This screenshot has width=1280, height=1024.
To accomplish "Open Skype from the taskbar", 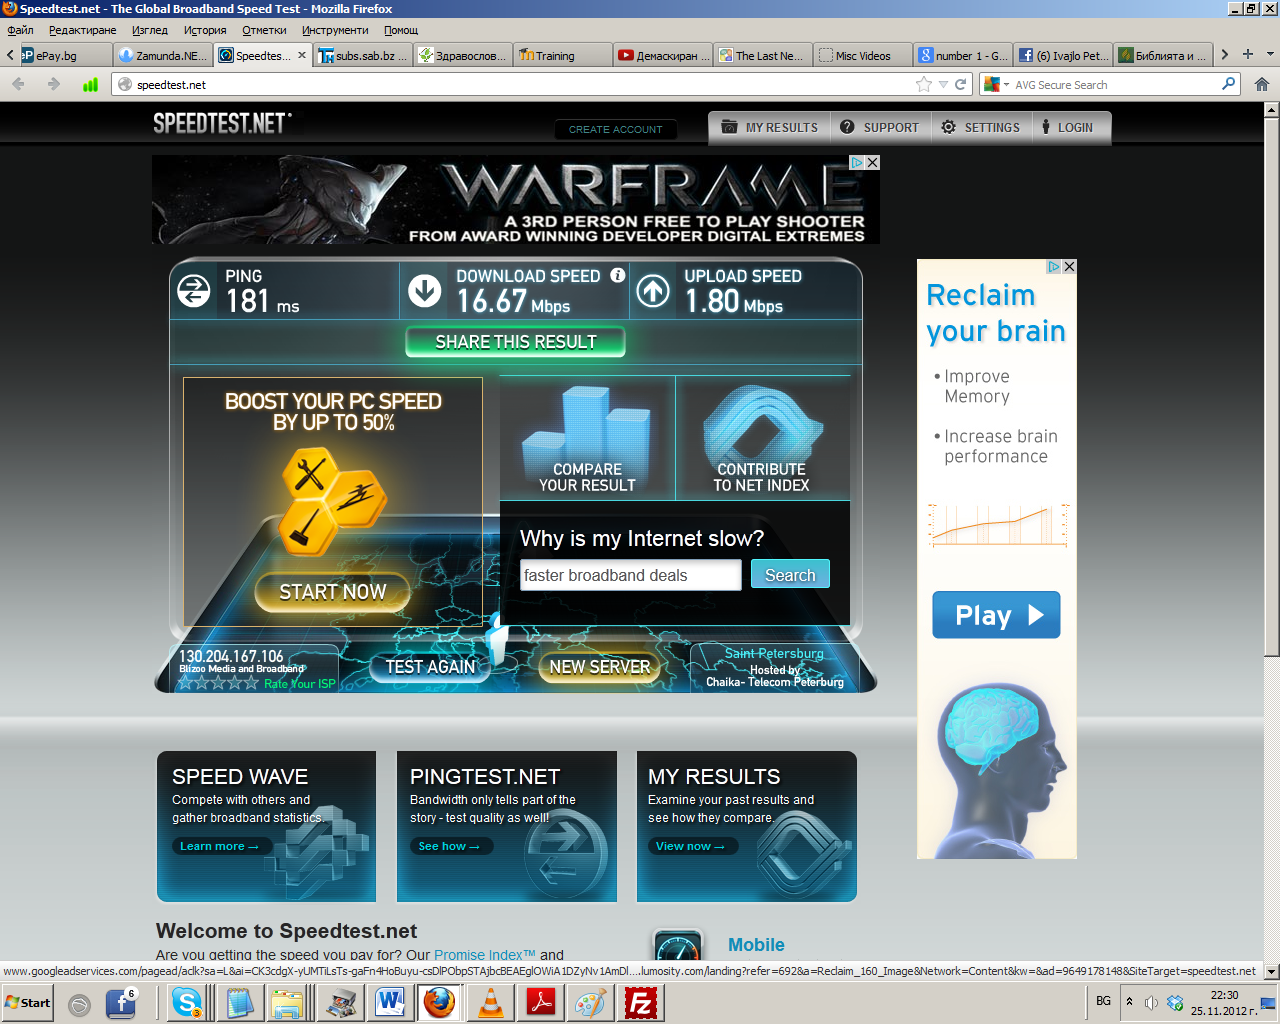I will tap(187, 1002).
